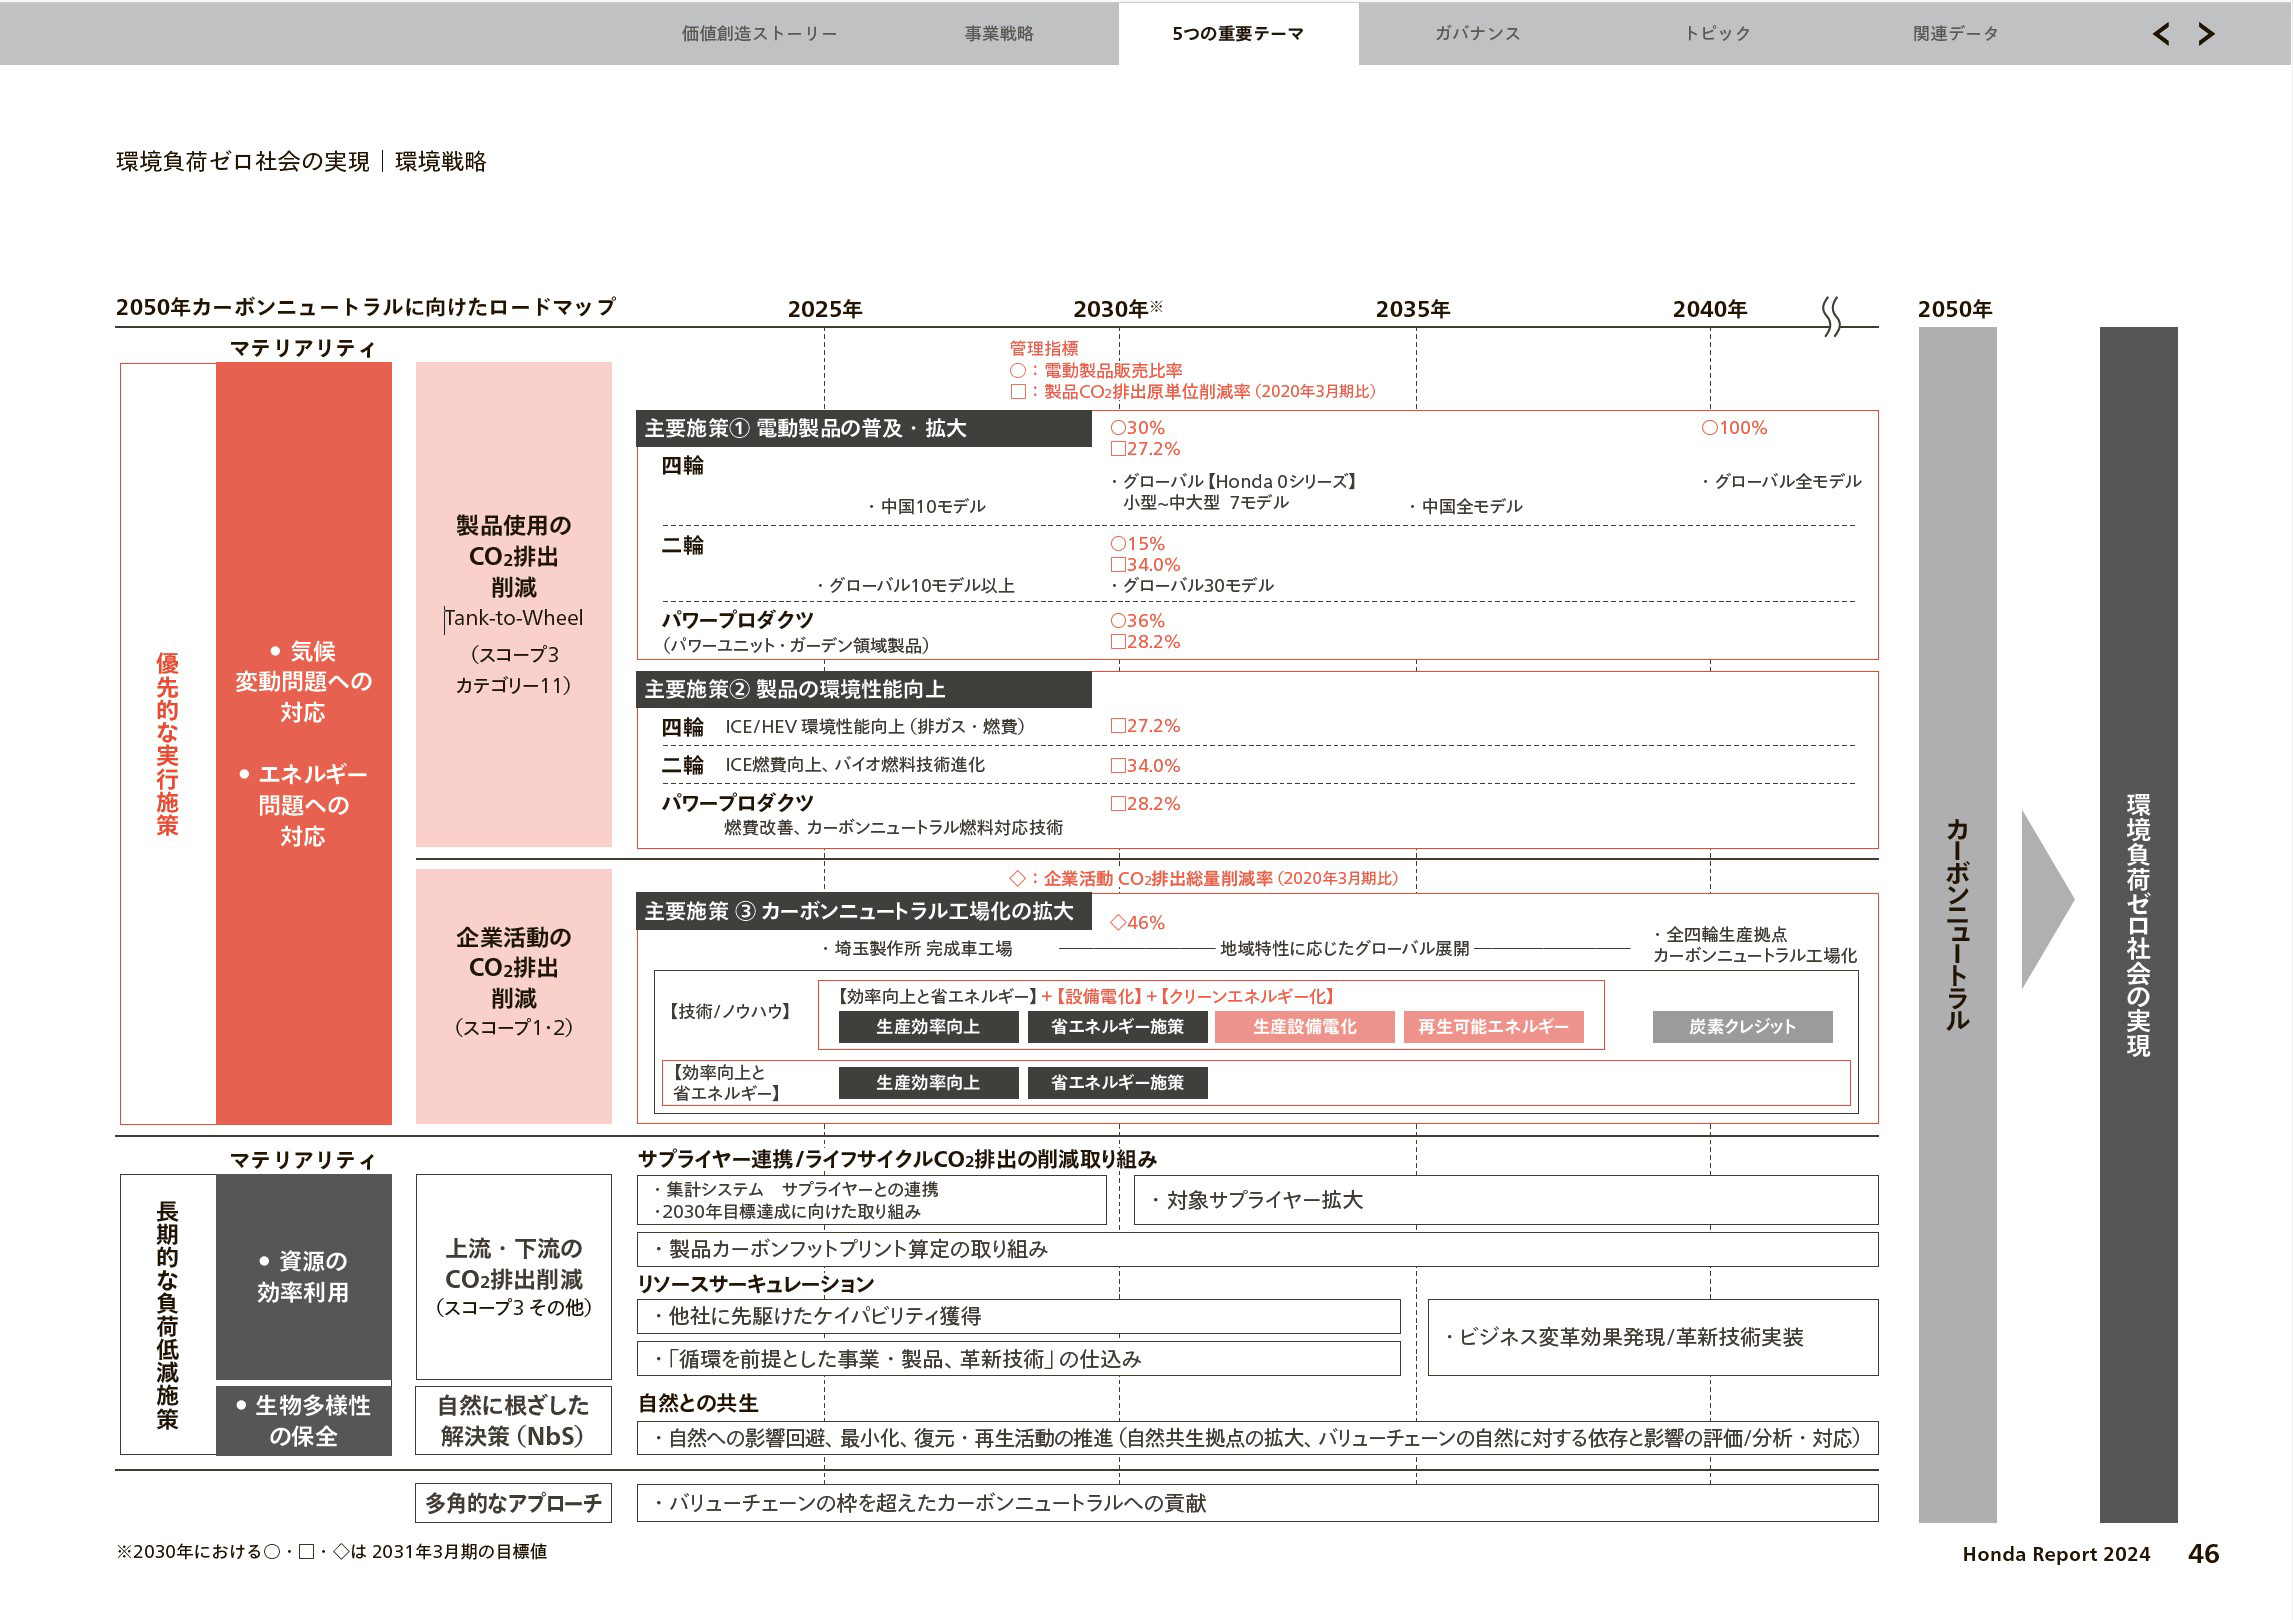Click the 対象サプライヤー拡大 box
This screenshot has height=1620, width=2293.
coord(1506,1200)
